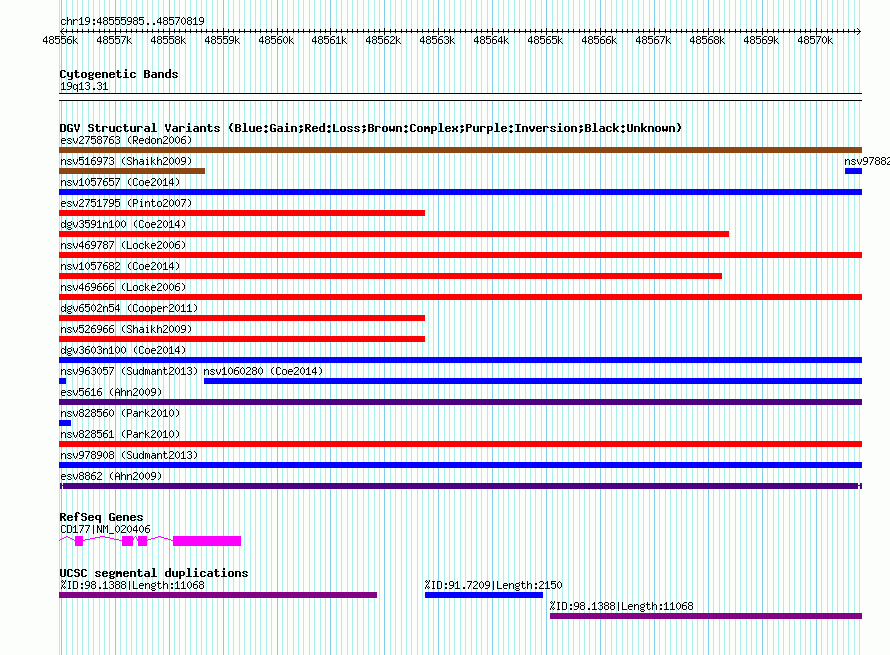
Task: Click the nsv1057657 (Coe2014) blue gain bar
Action: coord(460,192)
